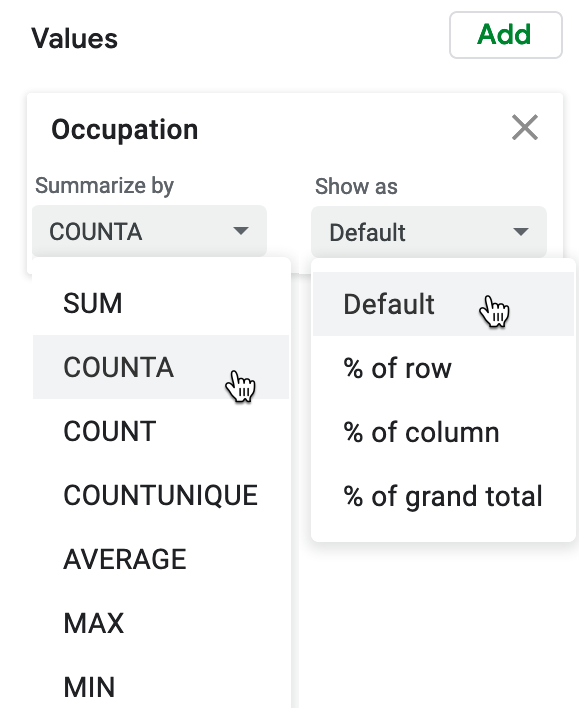Click the Show as dropdown arrow

(521, 232)
